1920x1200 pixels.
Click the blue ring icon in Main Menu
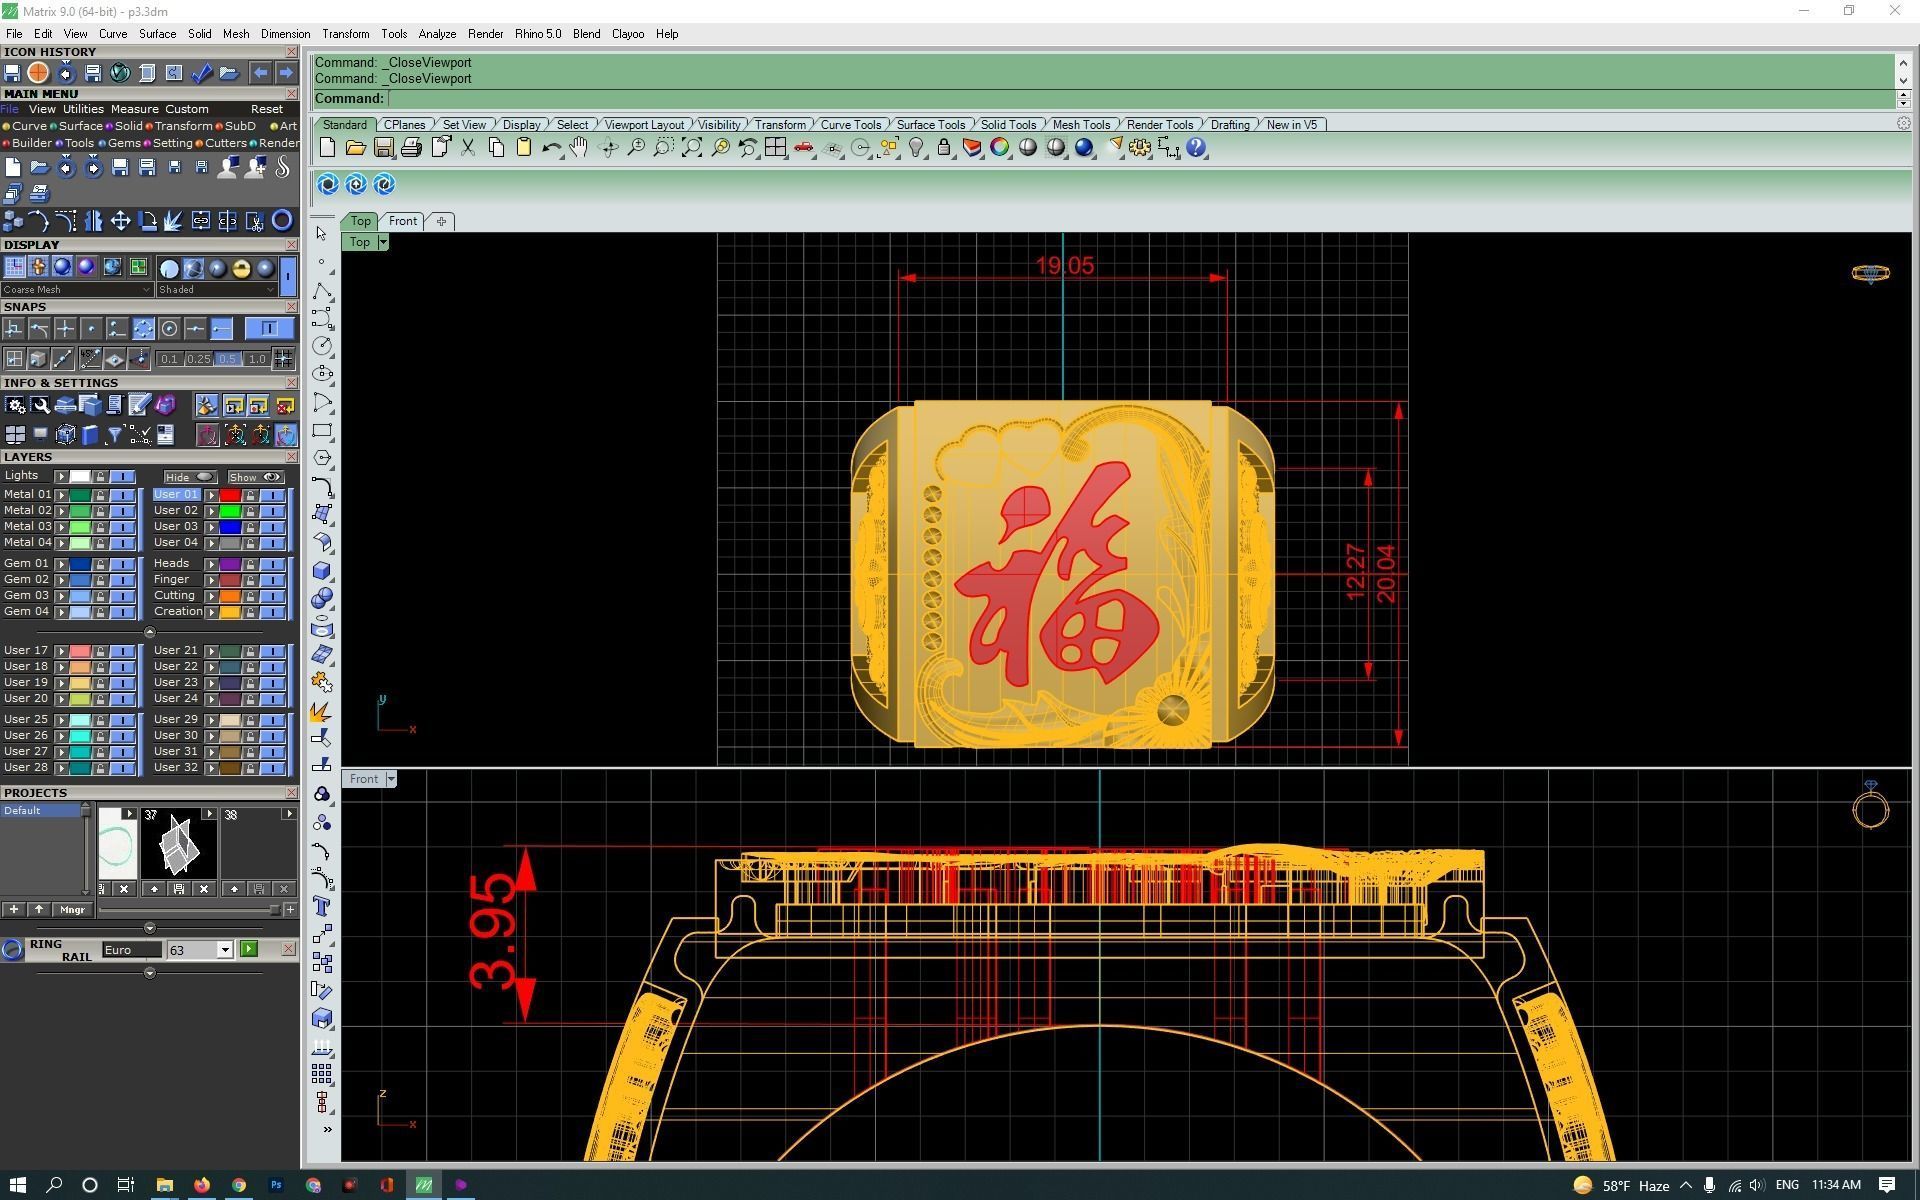283,220
